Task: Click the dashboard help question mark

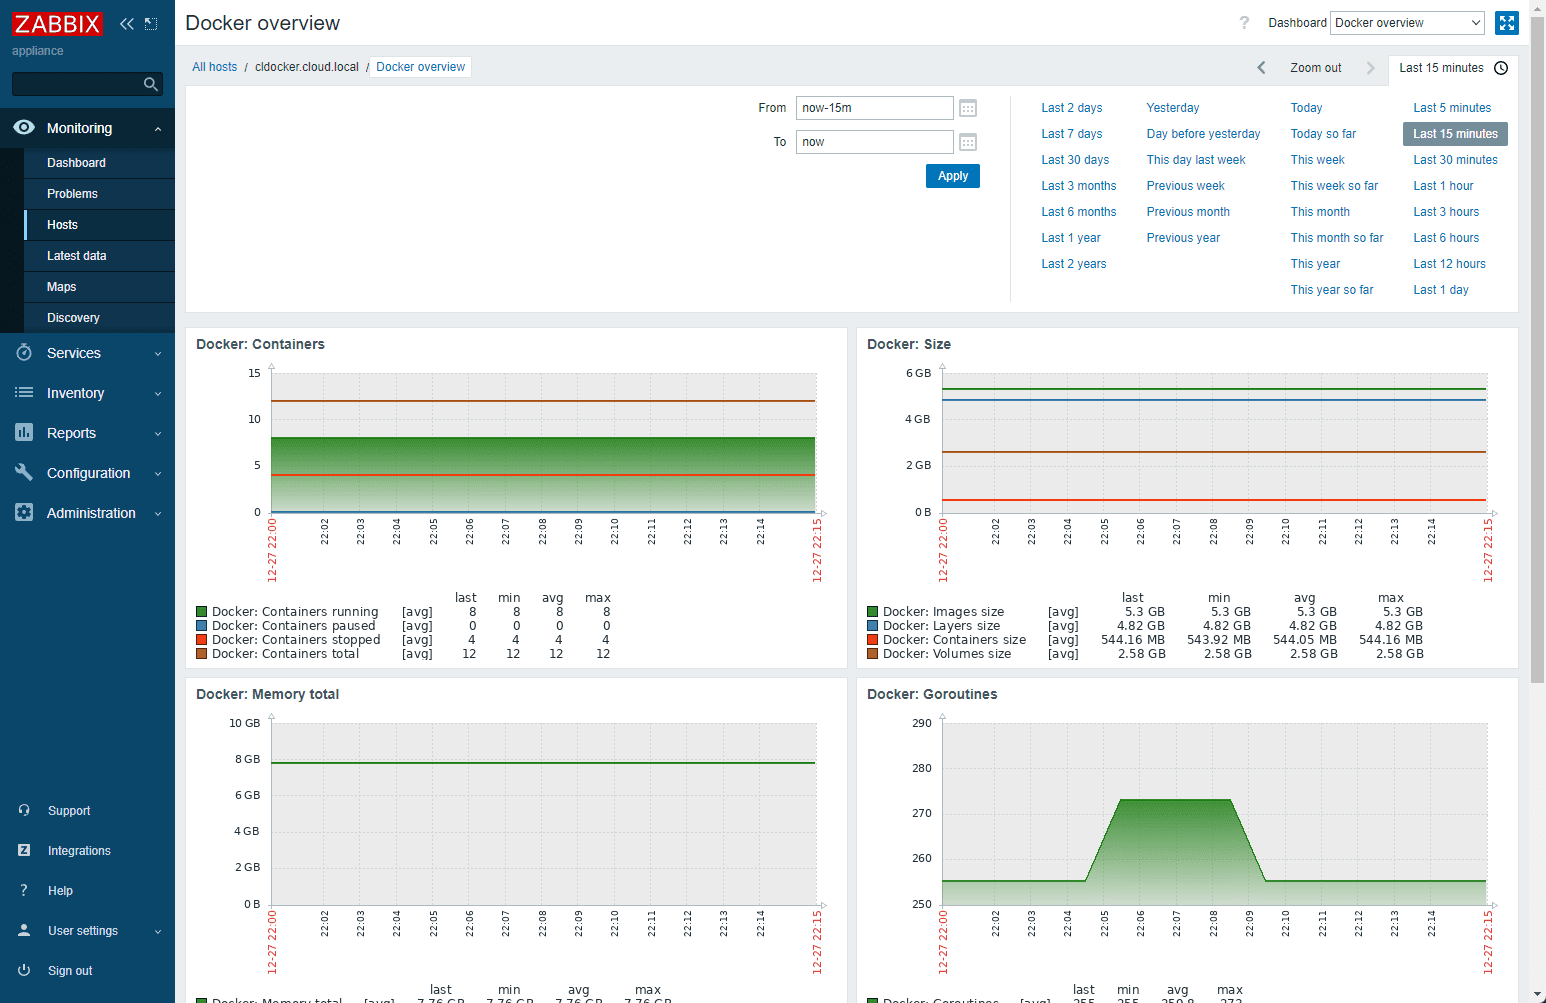Action: (1244, 23)
